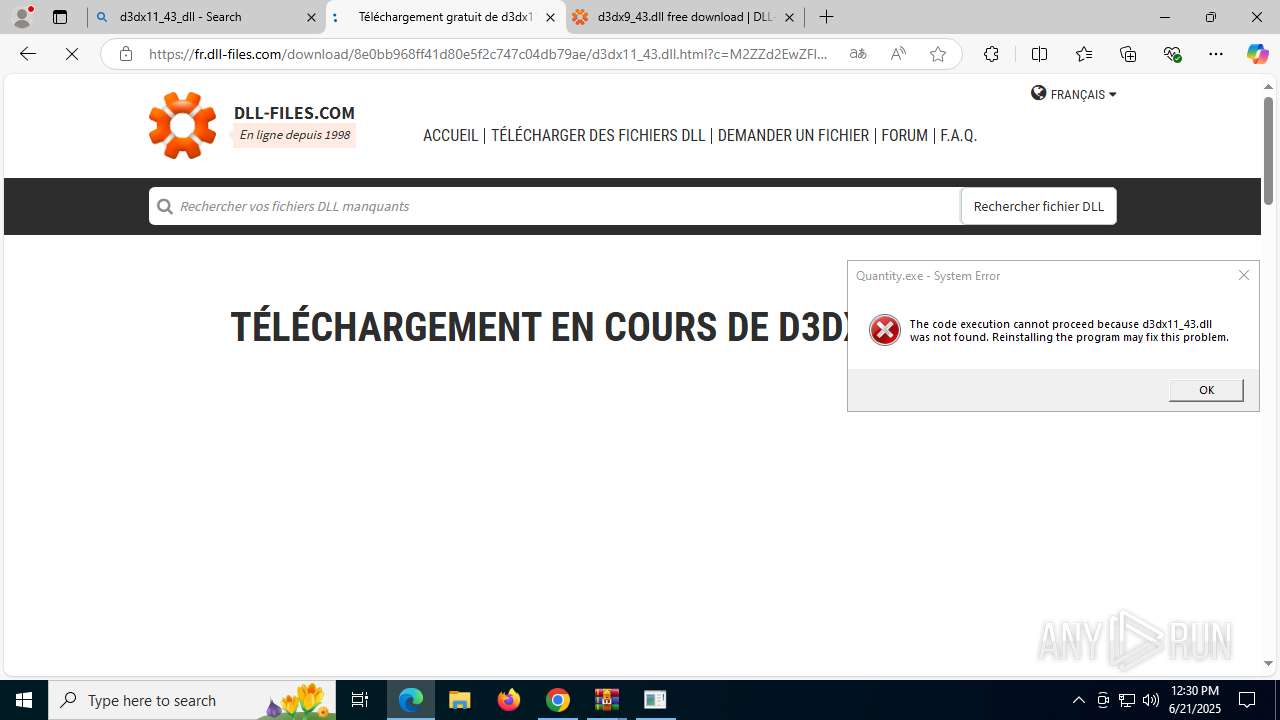View site information lock icon
Image resolution: width=1280 pixels, height=720 pixels.
(x=125, y=54)
